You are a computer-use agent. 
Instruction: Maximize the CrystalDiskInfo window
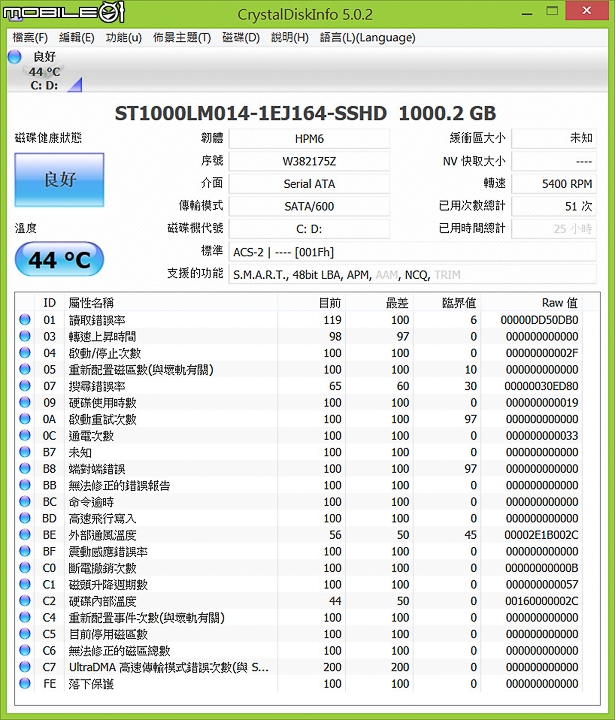552,11
